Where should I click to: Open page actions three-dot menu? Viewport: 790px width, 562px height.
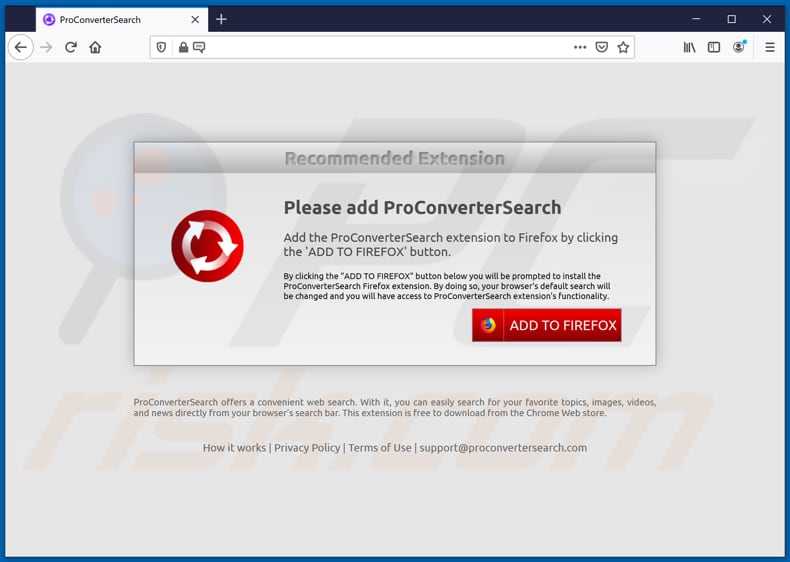580,47
